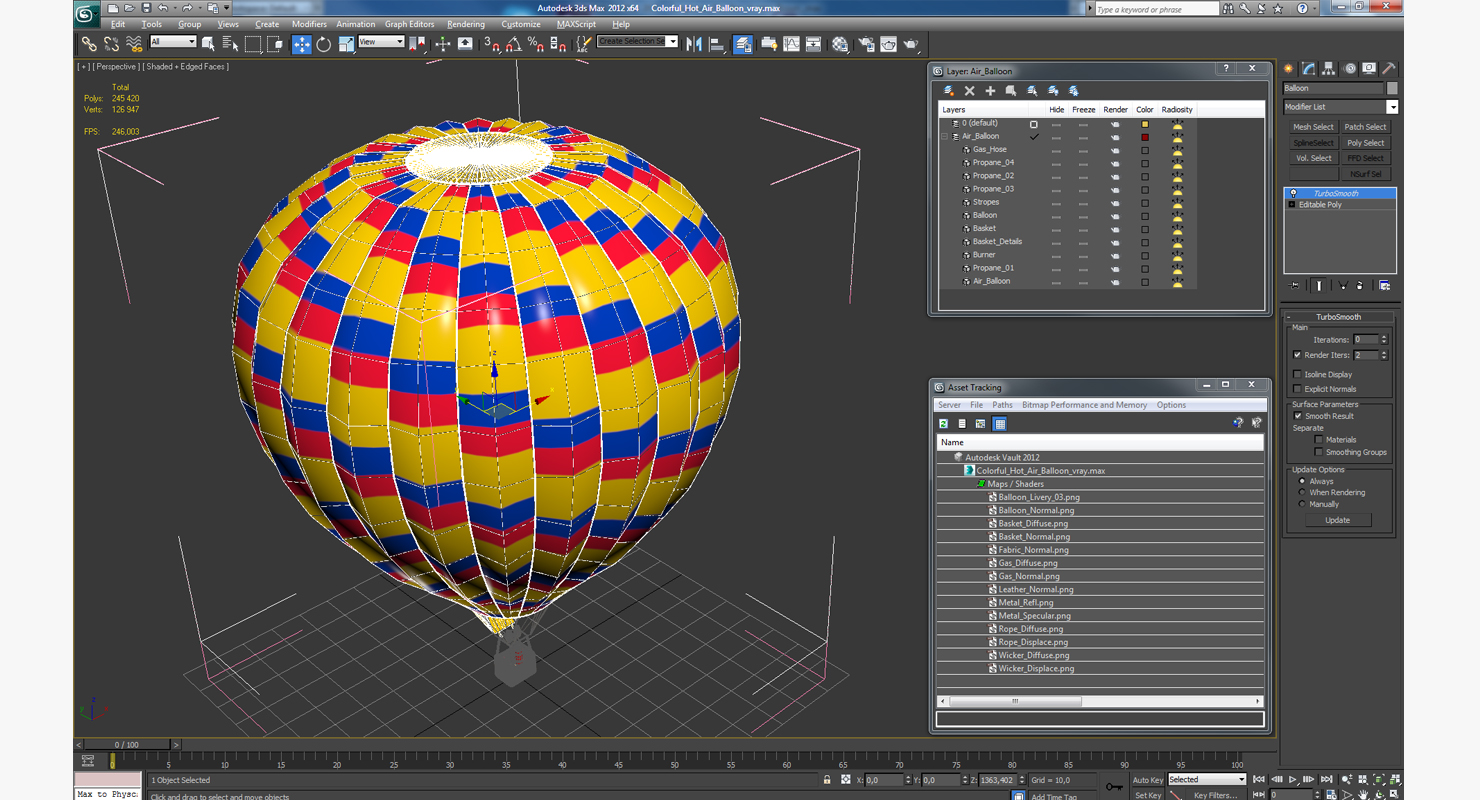Screen dimensions: 1480x800
Task: Activate the Select Object tool
Action: point(208,44)
